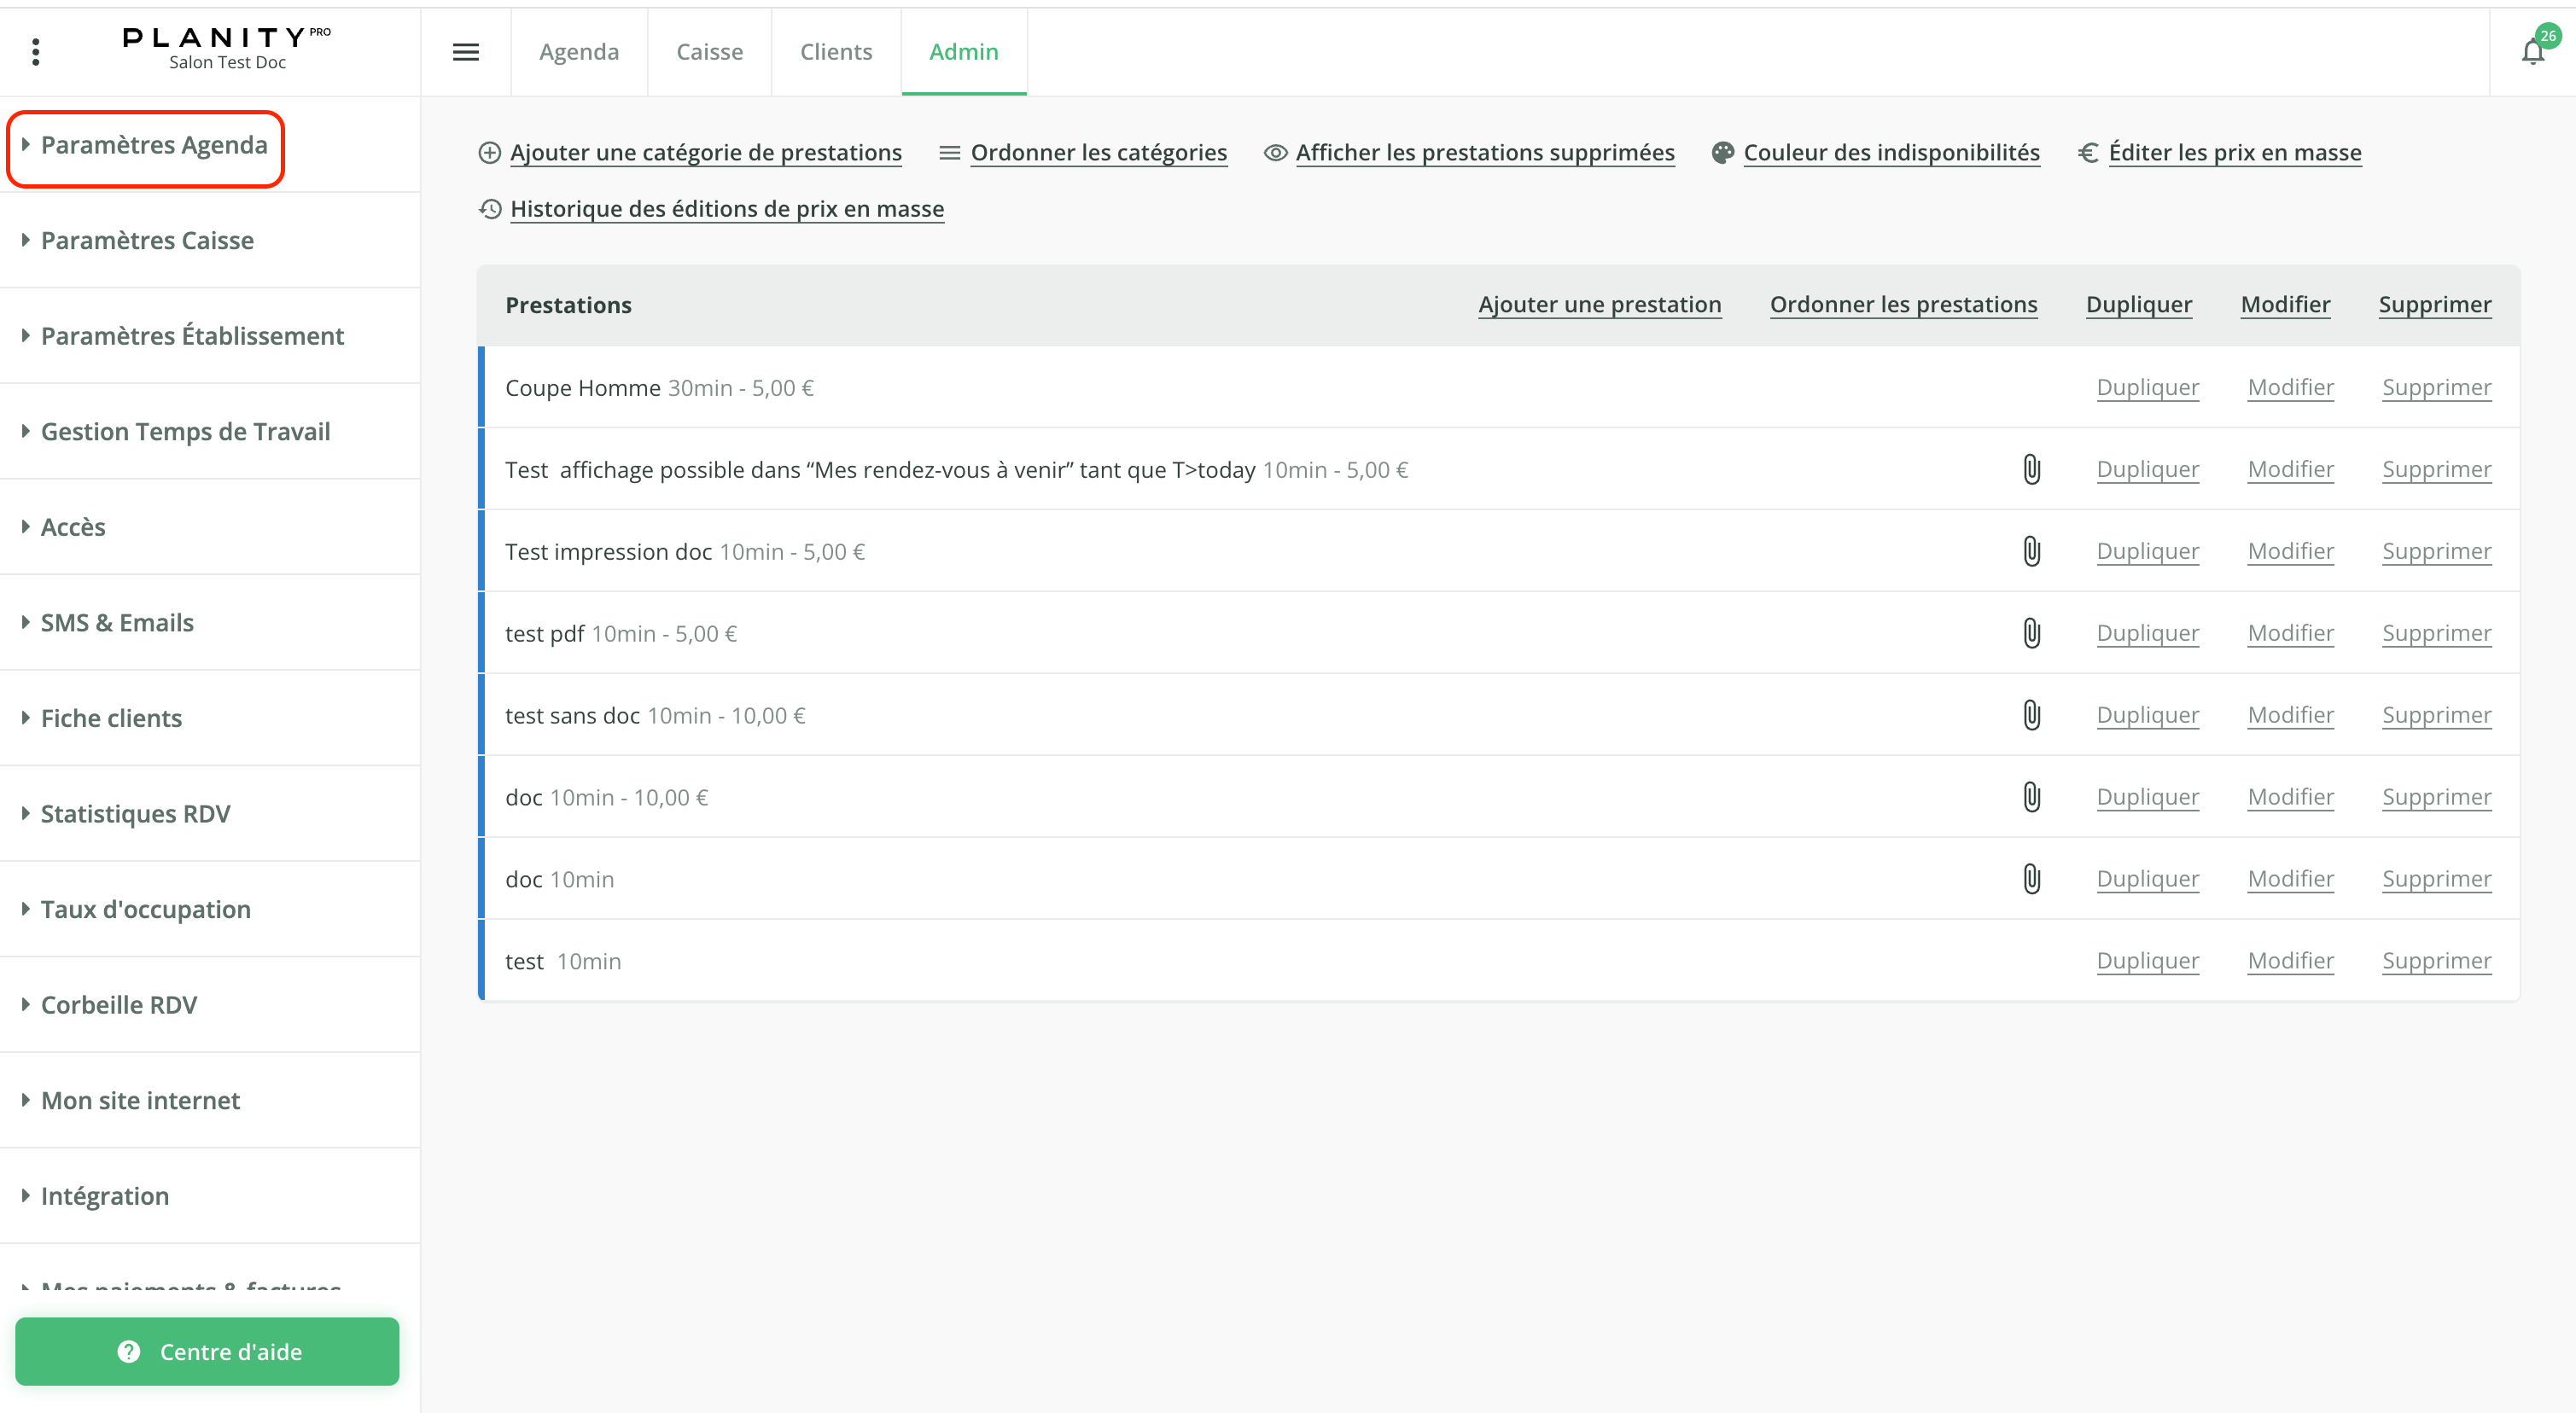2576x1413 pixels.
Task: Switch to the Clients tab
Action: [835, 52]
